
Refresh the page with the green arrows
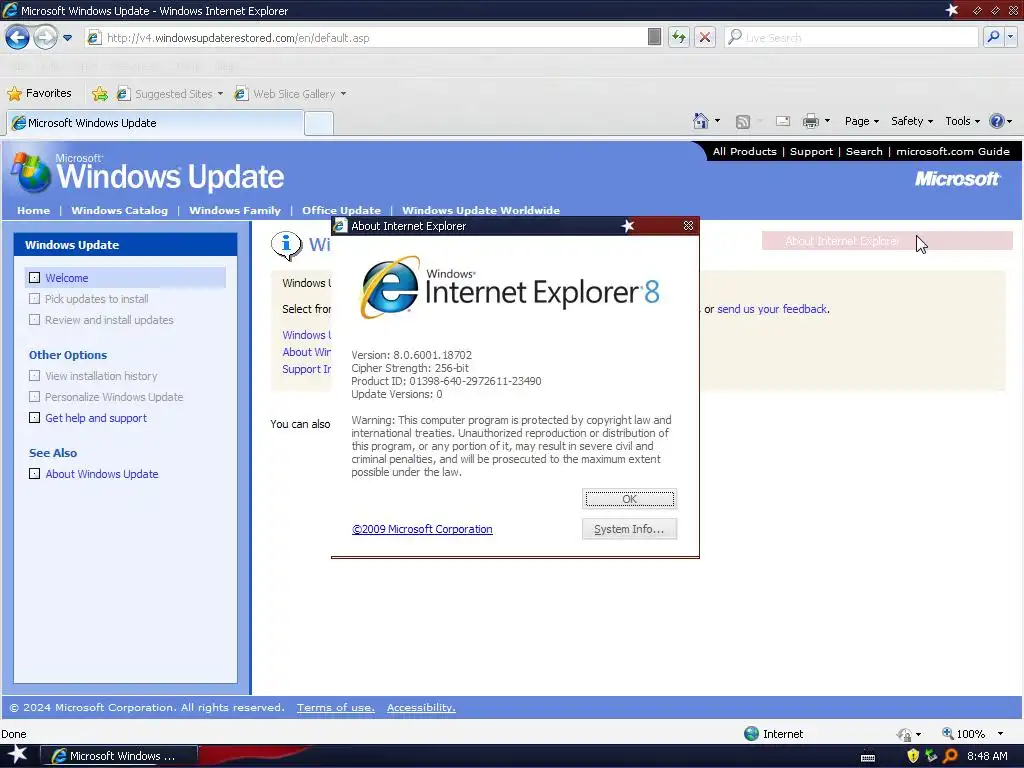(679, 37)
